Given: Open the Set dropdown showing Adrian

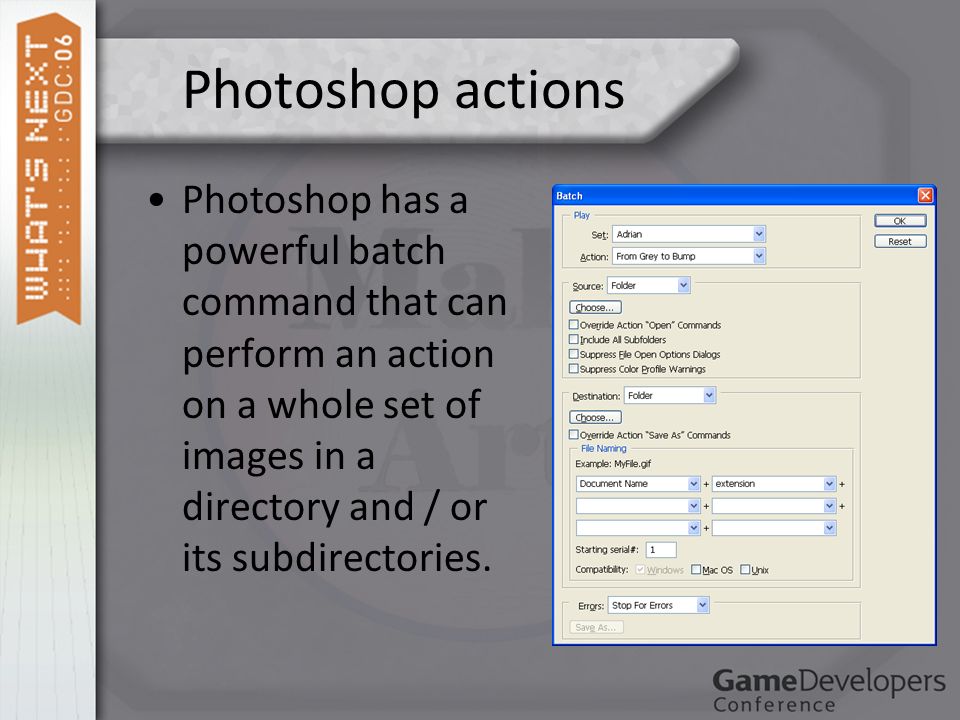Looking at the screenshot, I should (689, 234).
